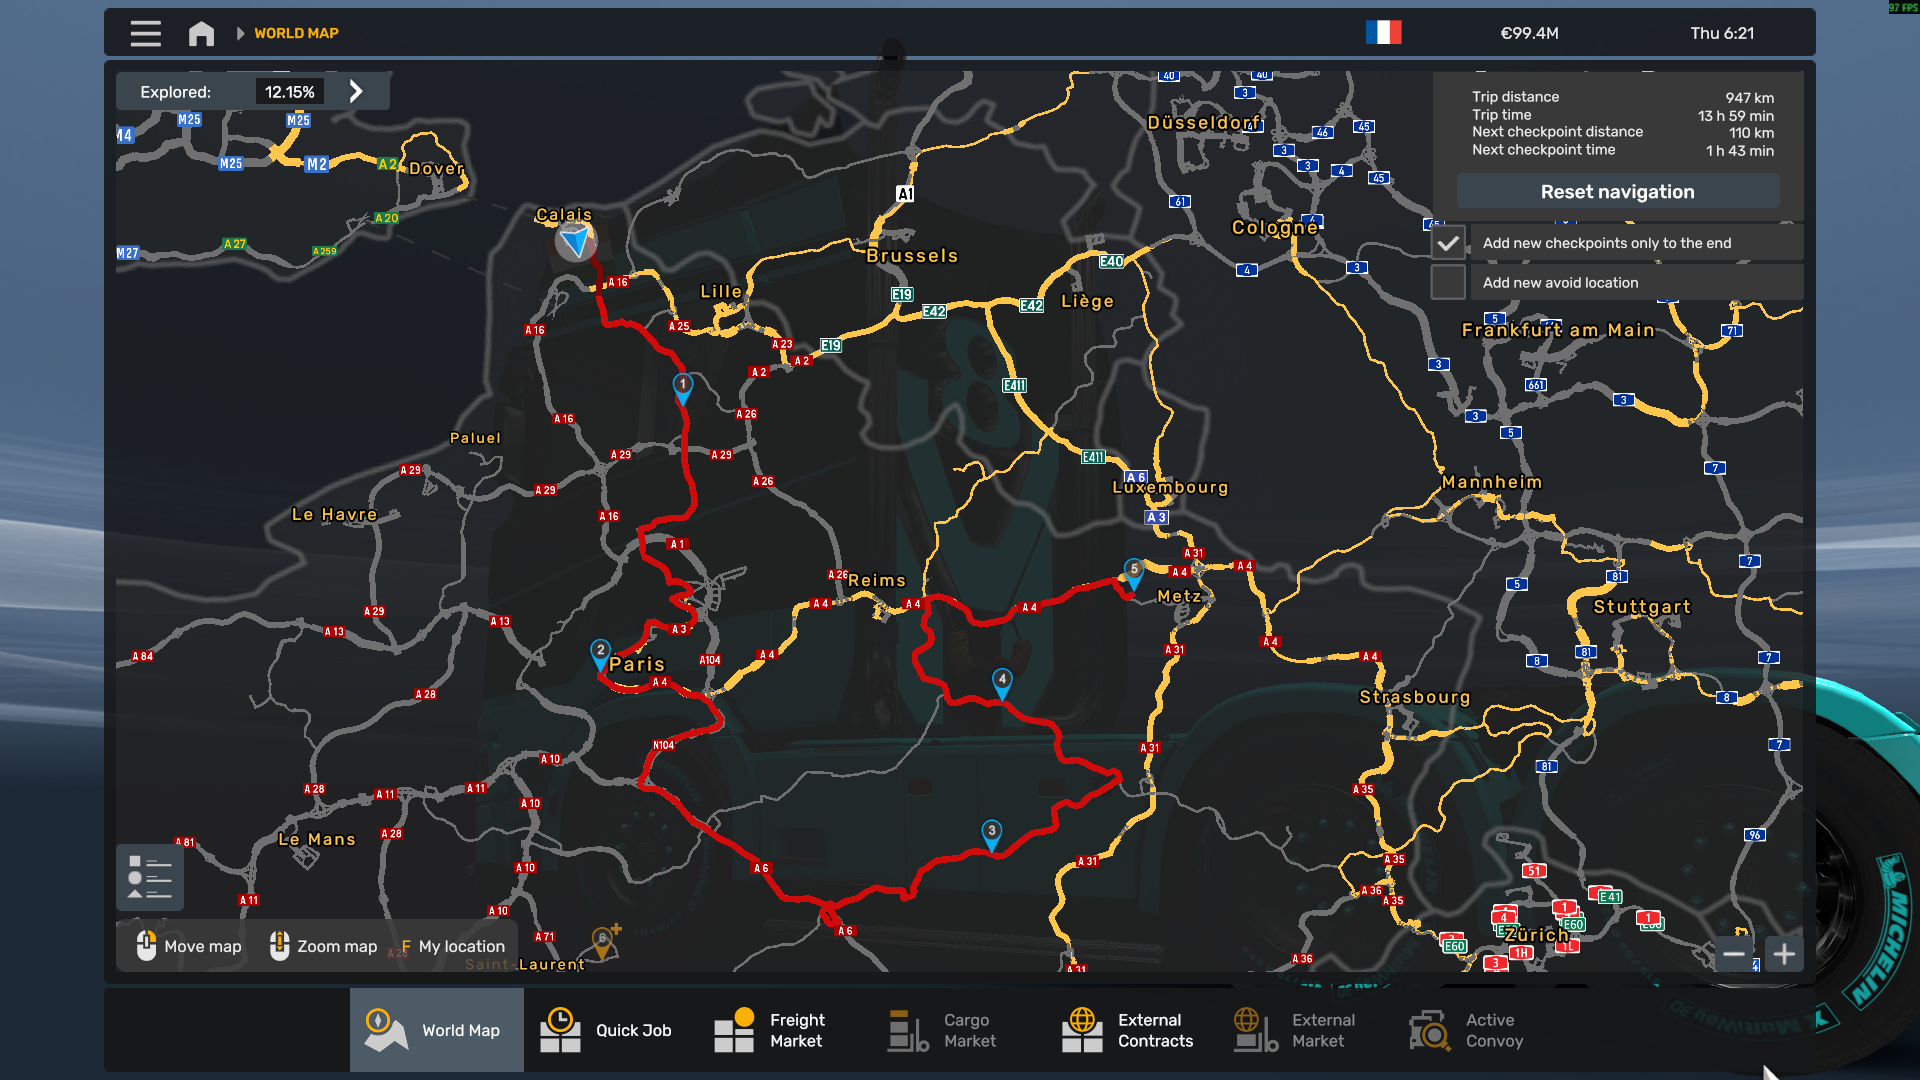Click the Frankfurt am Main city label

pyautogui.click(x=1558, y=330)
